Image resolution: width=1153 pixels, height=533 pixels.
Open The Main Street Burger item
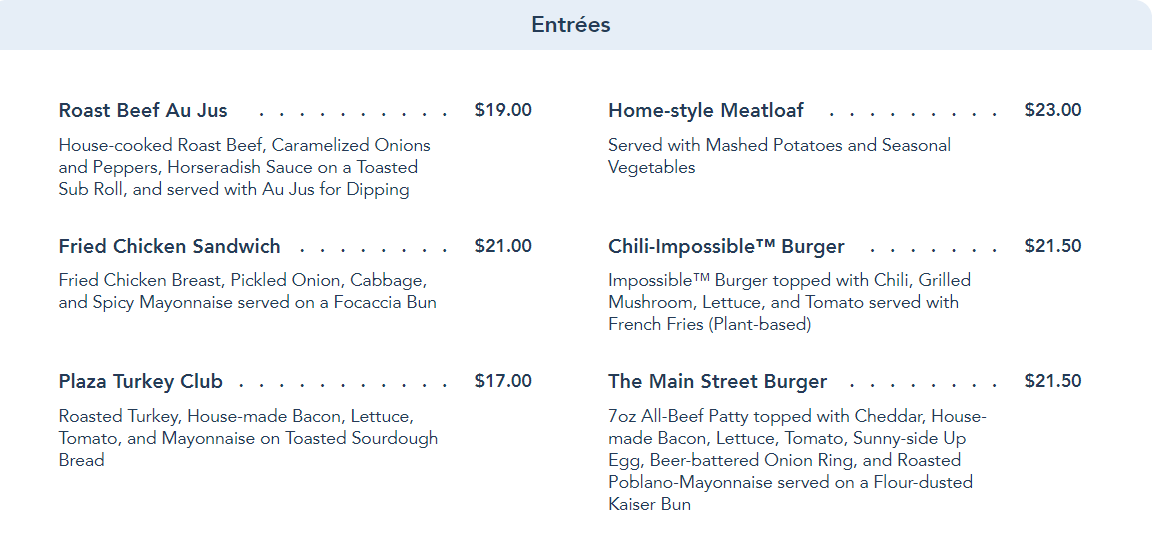(x=717, y=381)
